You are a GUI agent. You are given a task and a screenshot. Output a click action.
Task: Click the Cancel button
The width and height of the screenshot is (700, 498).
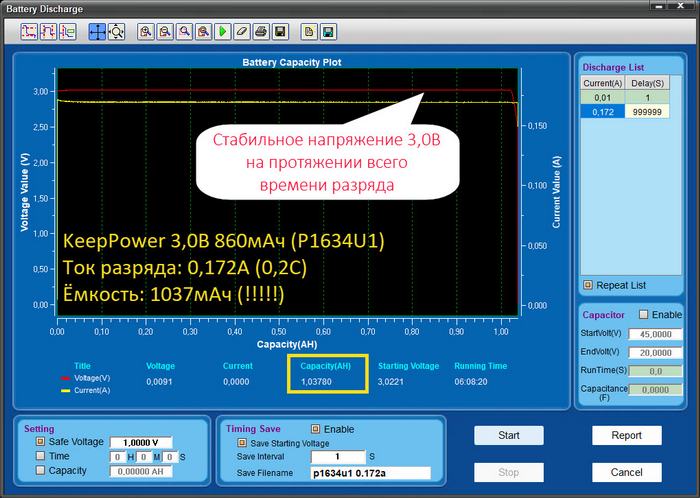(626, 472)
